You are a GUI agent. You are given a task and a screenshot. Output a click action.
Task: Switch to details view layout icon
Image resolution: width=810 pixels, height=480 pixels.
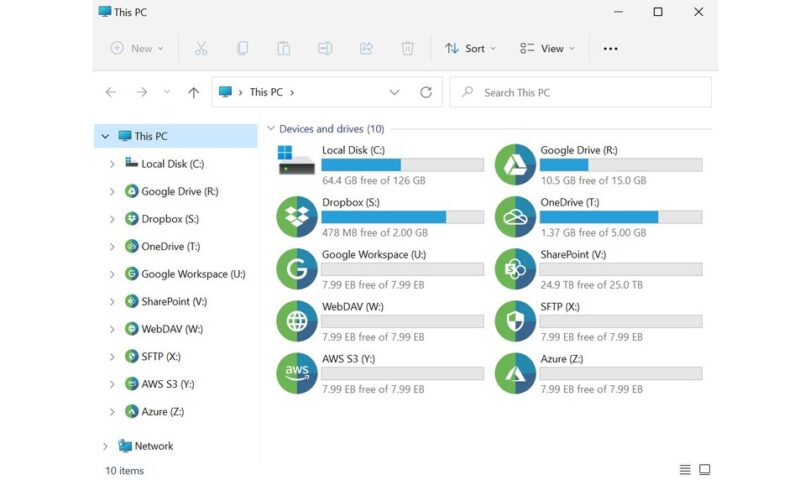(x=685, y=470)
